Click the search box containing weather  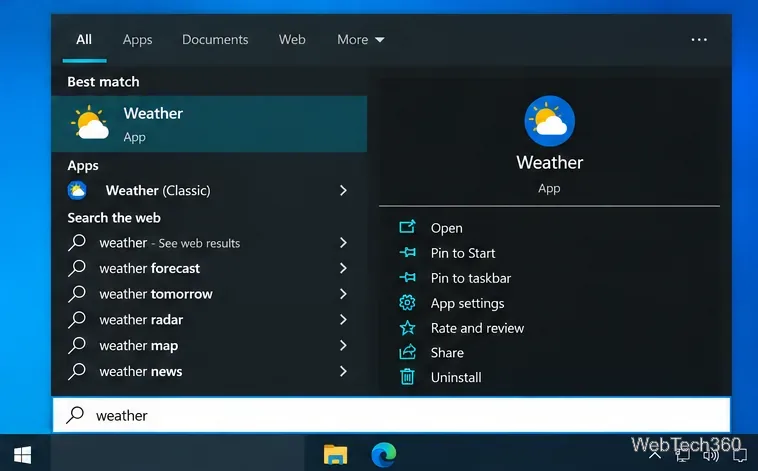(x=392, y=415)
